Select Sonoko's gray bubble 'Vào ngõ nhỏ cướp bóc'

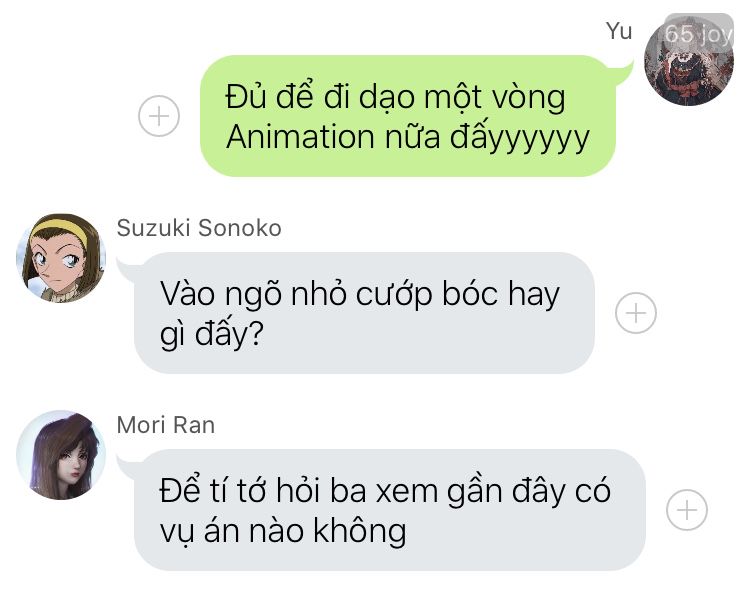364,313
